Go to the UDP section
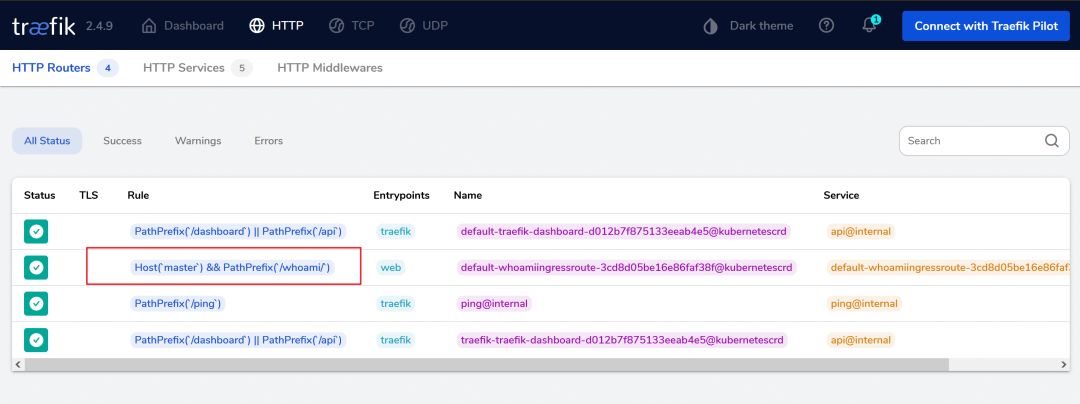This screenshot has height=404, width=1080. tap(424, 26)
